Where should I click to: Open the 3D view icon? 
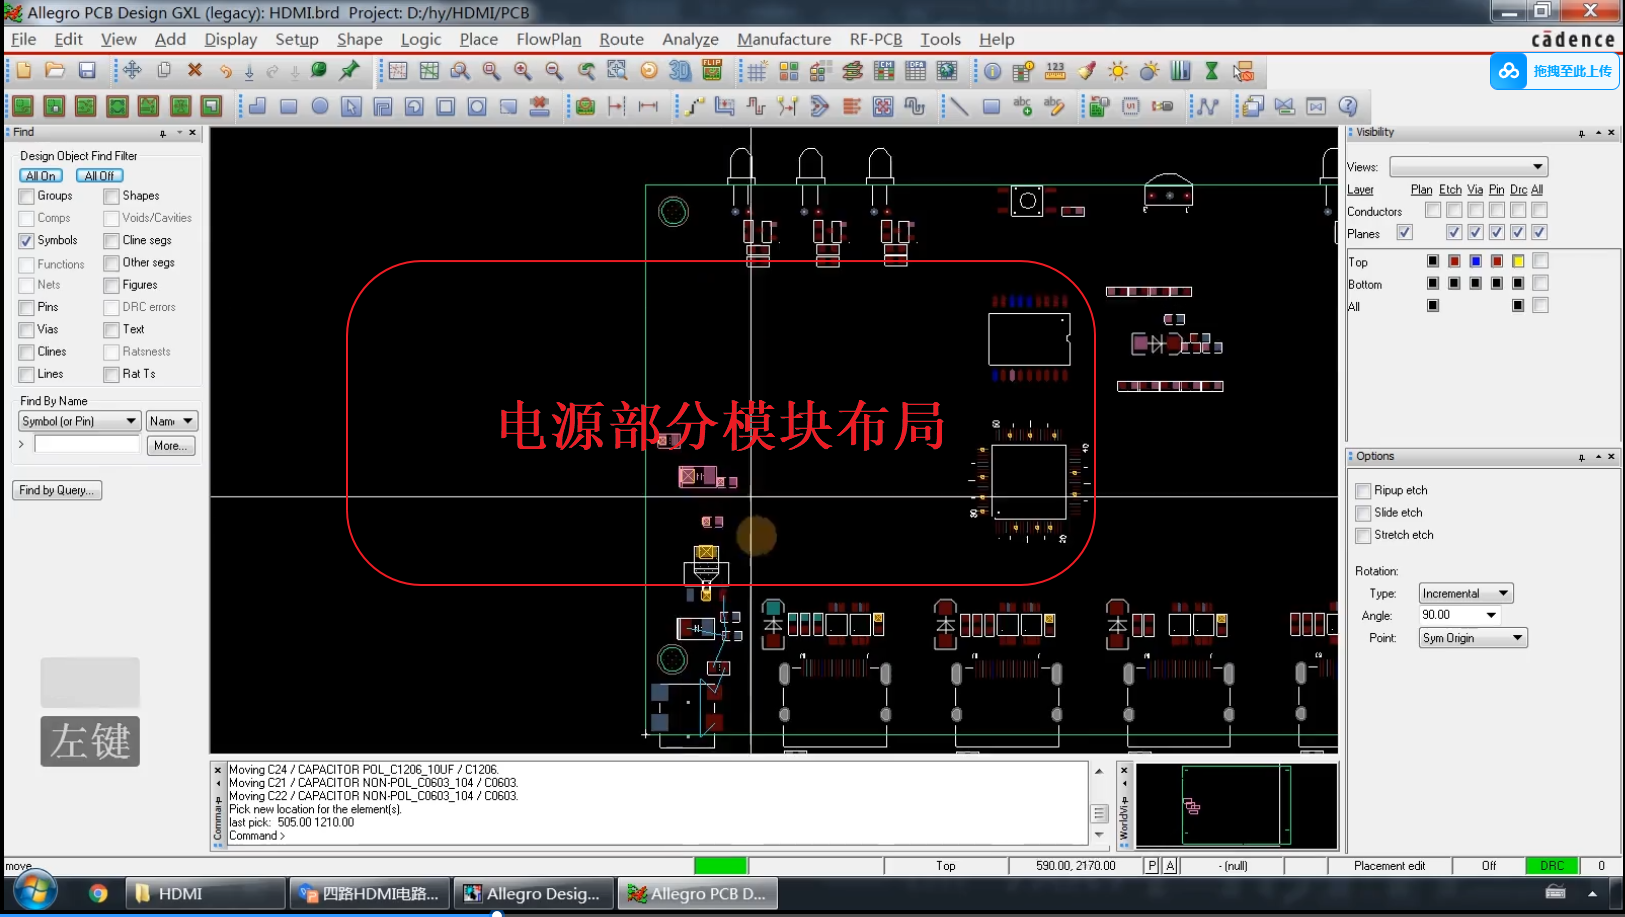click(680, 71)
